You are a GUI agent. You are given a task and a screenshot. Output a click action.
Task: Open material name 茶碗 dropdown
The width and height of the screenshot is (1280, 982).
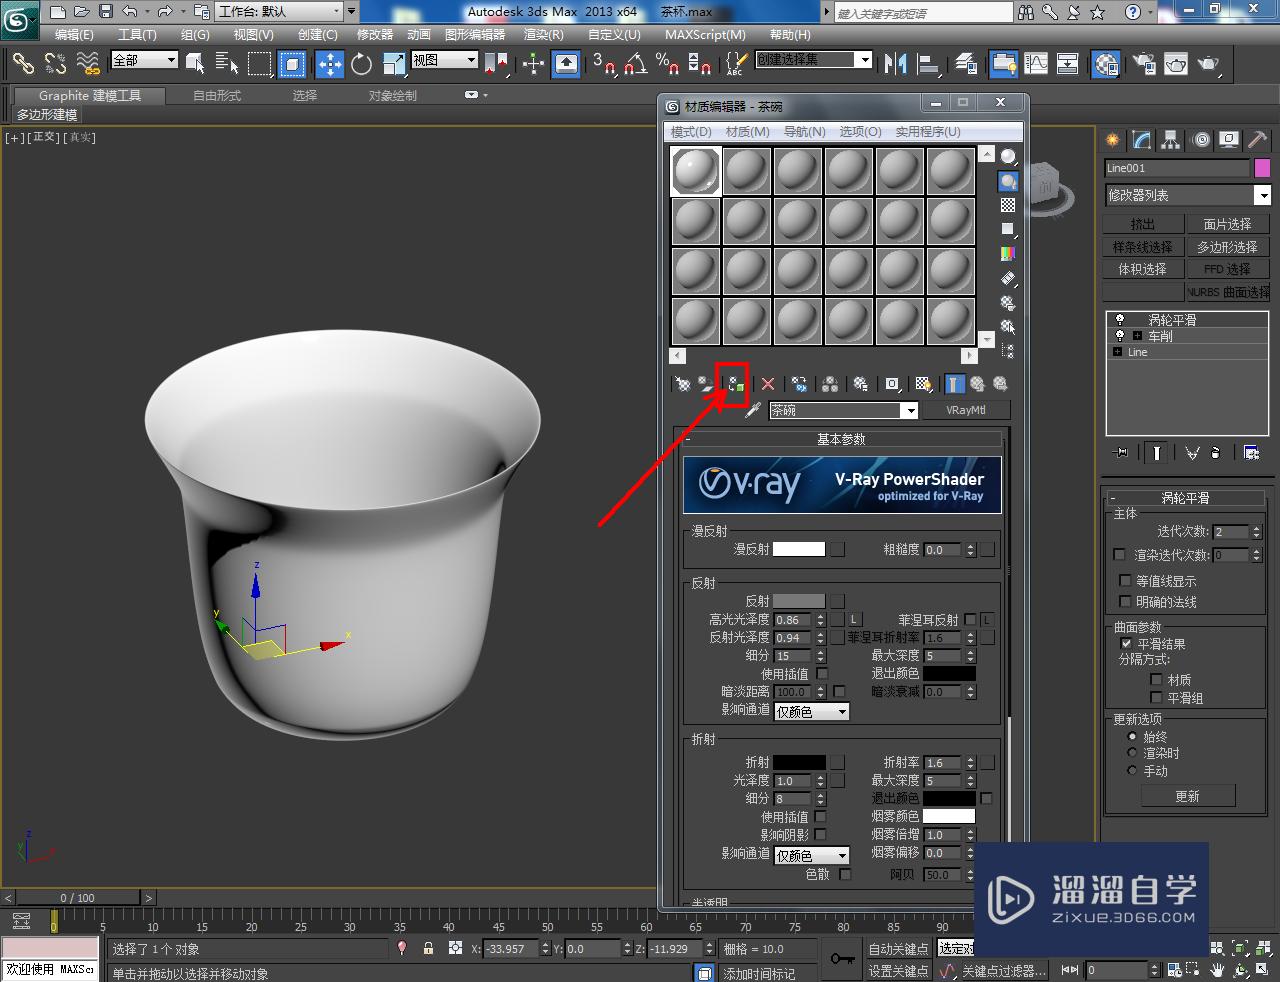[909, 411]
